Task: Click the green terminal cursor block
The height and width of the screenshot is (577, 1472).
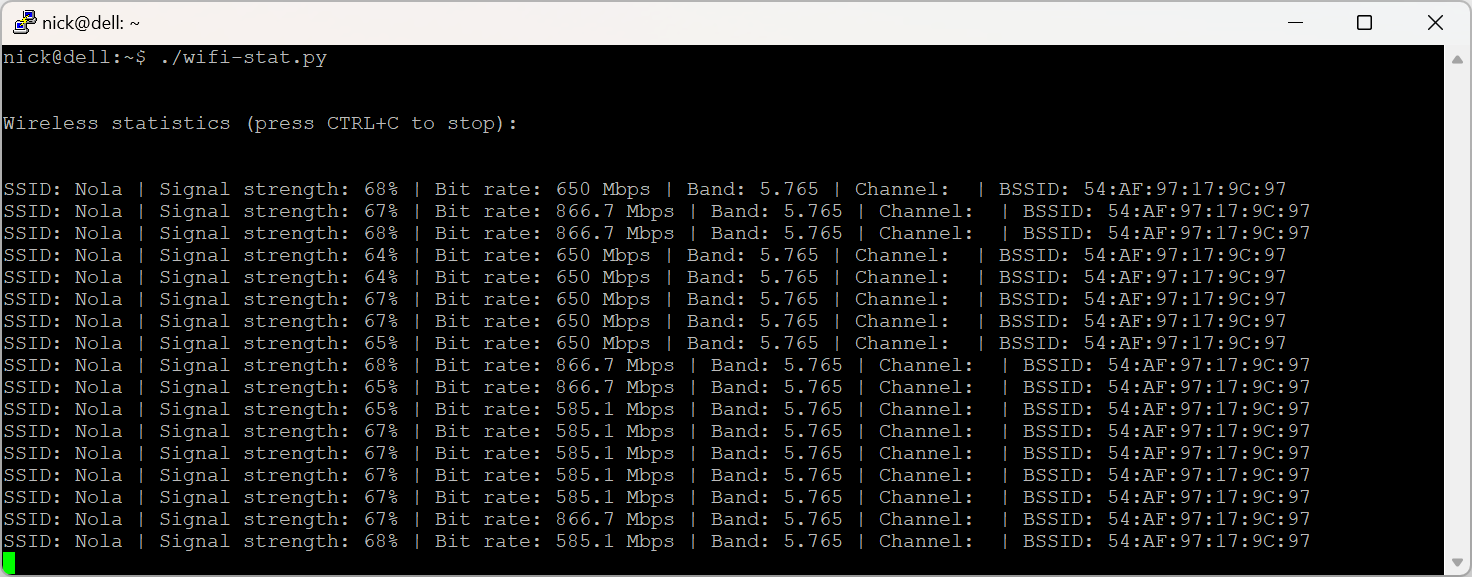Action: (8, 565)
